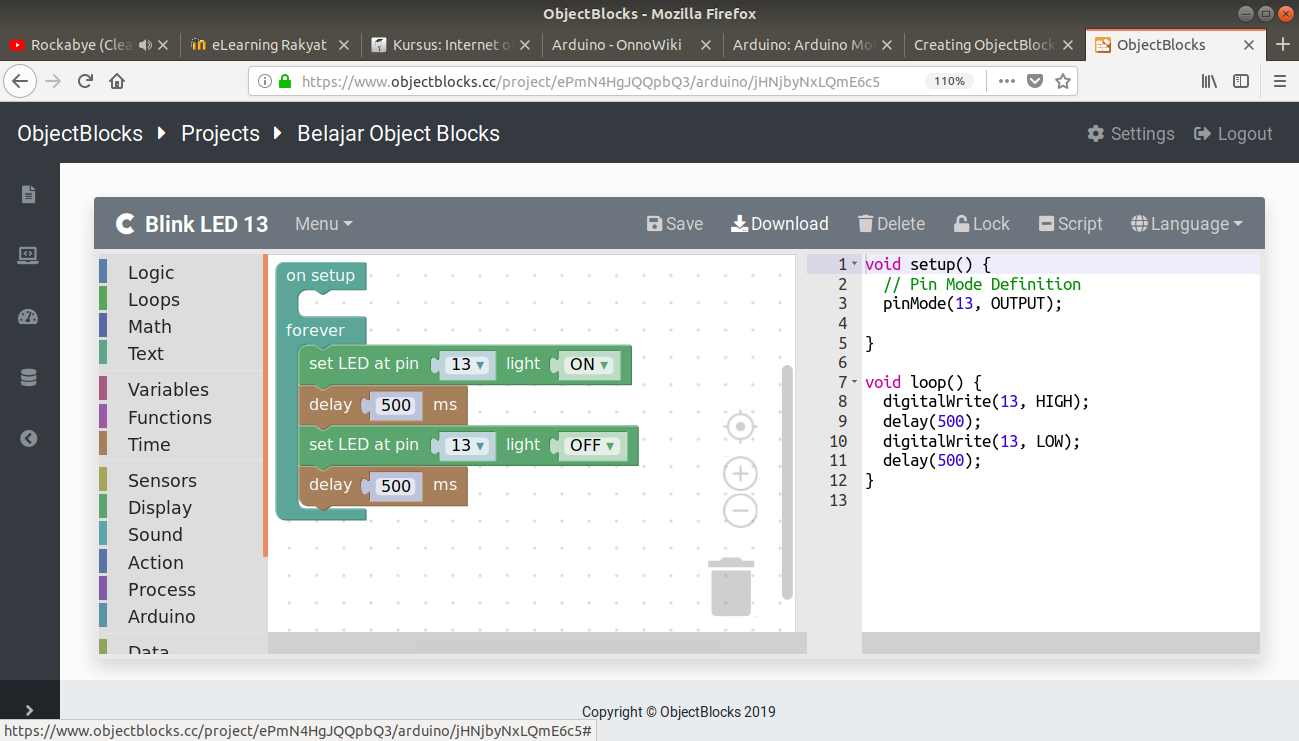This screenshot has width=1299, height=741.
Task: Toggle the Script code panel
Action: pos(1070,224)
